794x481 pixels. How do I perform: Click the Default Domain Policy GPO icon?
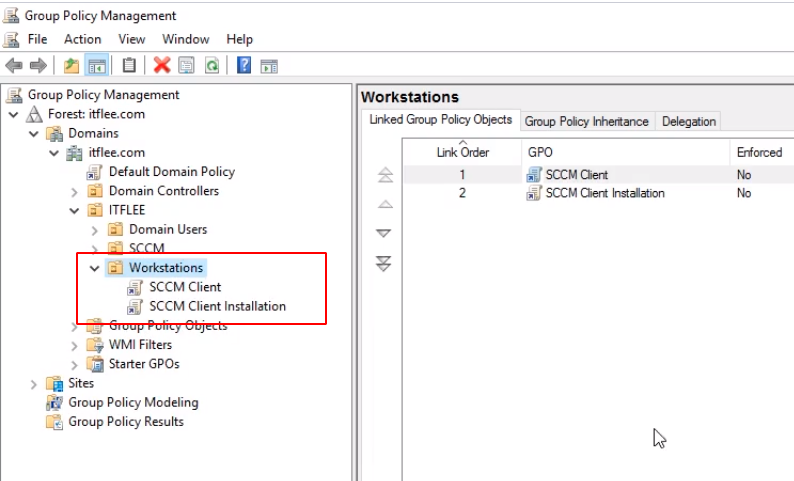95,172
